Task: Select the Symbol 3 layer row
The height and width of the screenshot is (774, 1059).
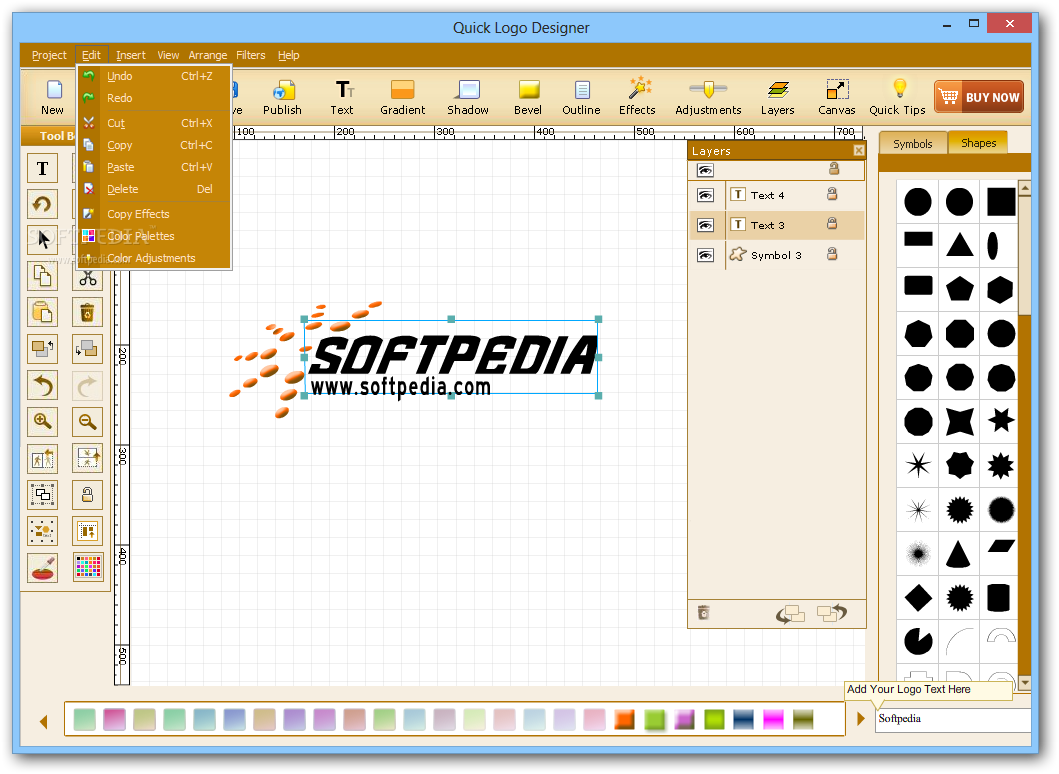Action: coord(777,255)
